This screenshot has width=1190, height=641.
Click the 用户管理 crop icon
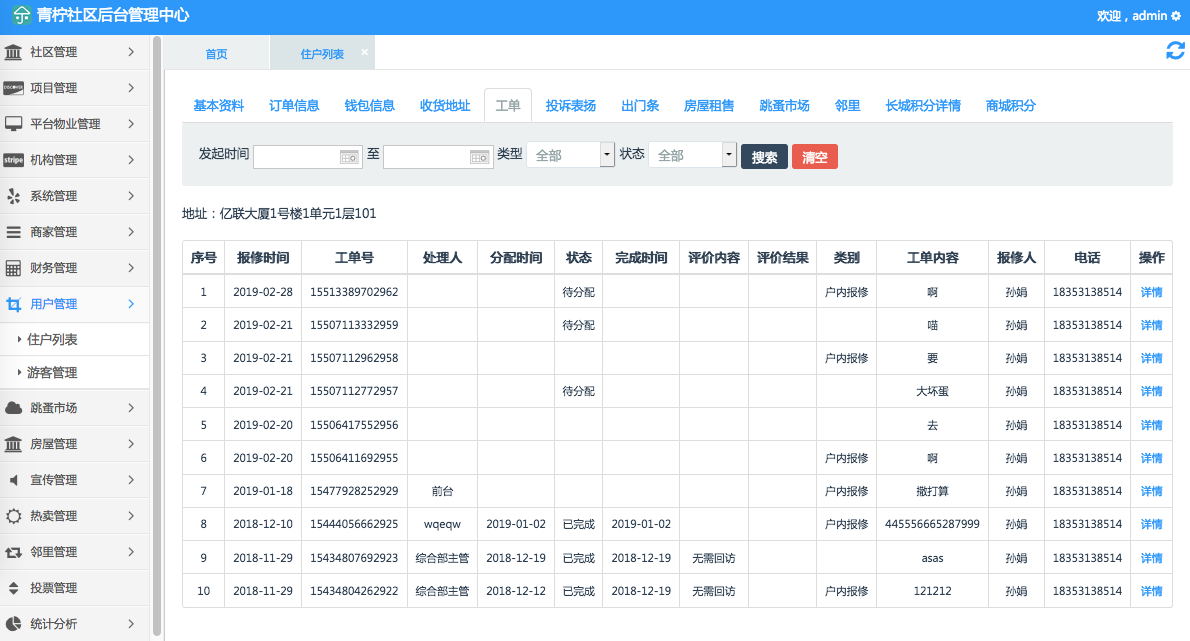[x=13, y=304]
